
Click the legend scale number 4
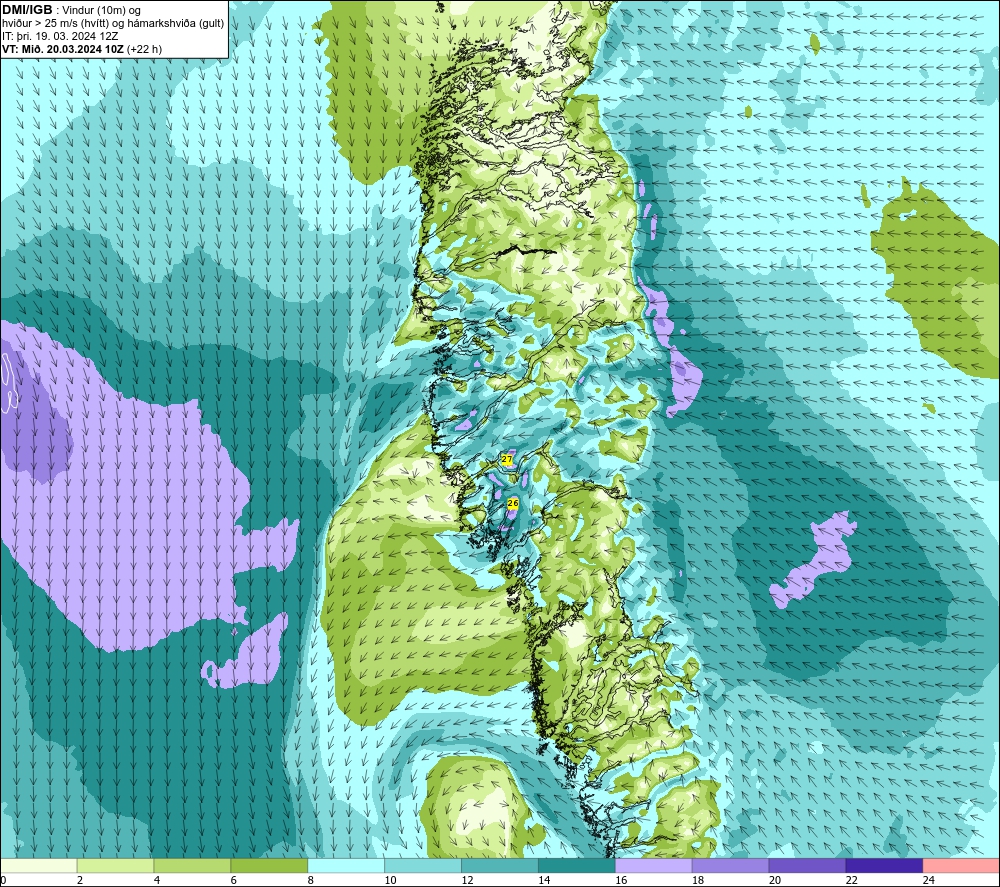[x=157, y=880]
